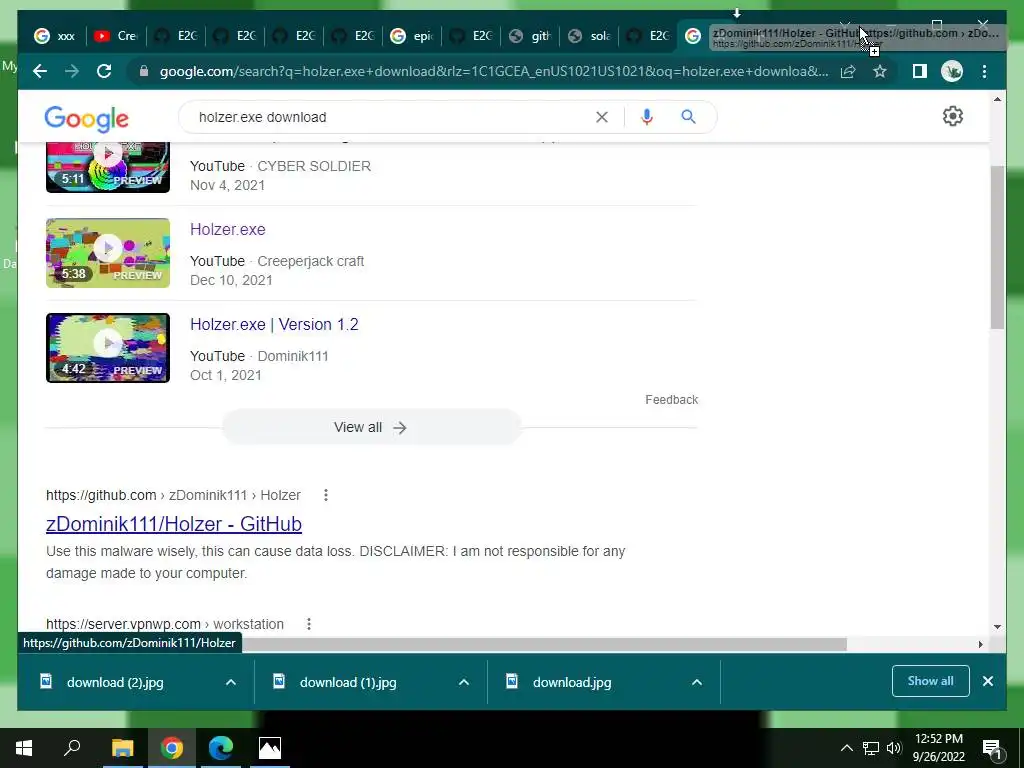Viewport: 1024px width, 768px height.
Task: Clear the search box text
Action: click(601, 117)
